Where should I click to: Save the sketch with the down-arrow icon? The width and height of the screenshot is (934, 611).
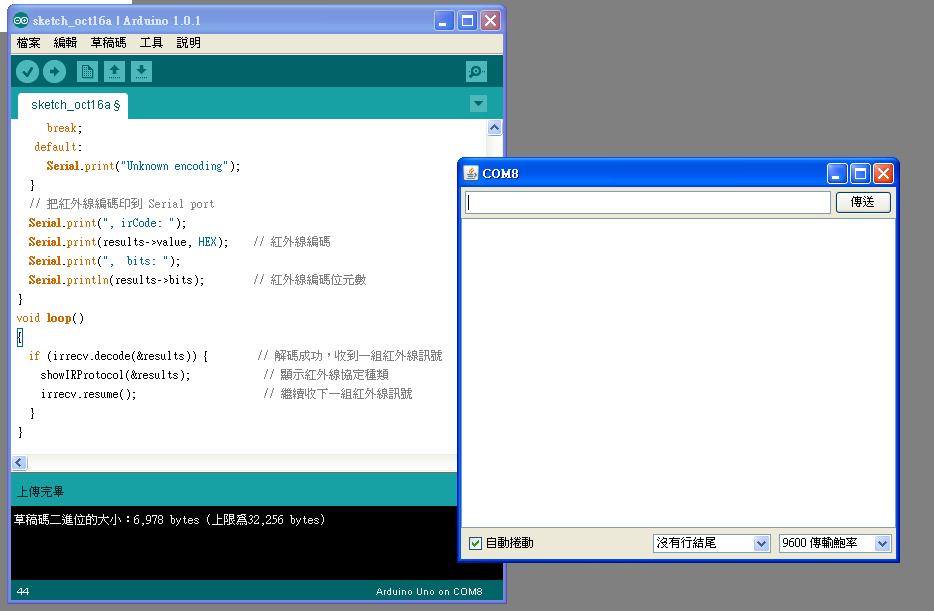click(x=141, y=72)
